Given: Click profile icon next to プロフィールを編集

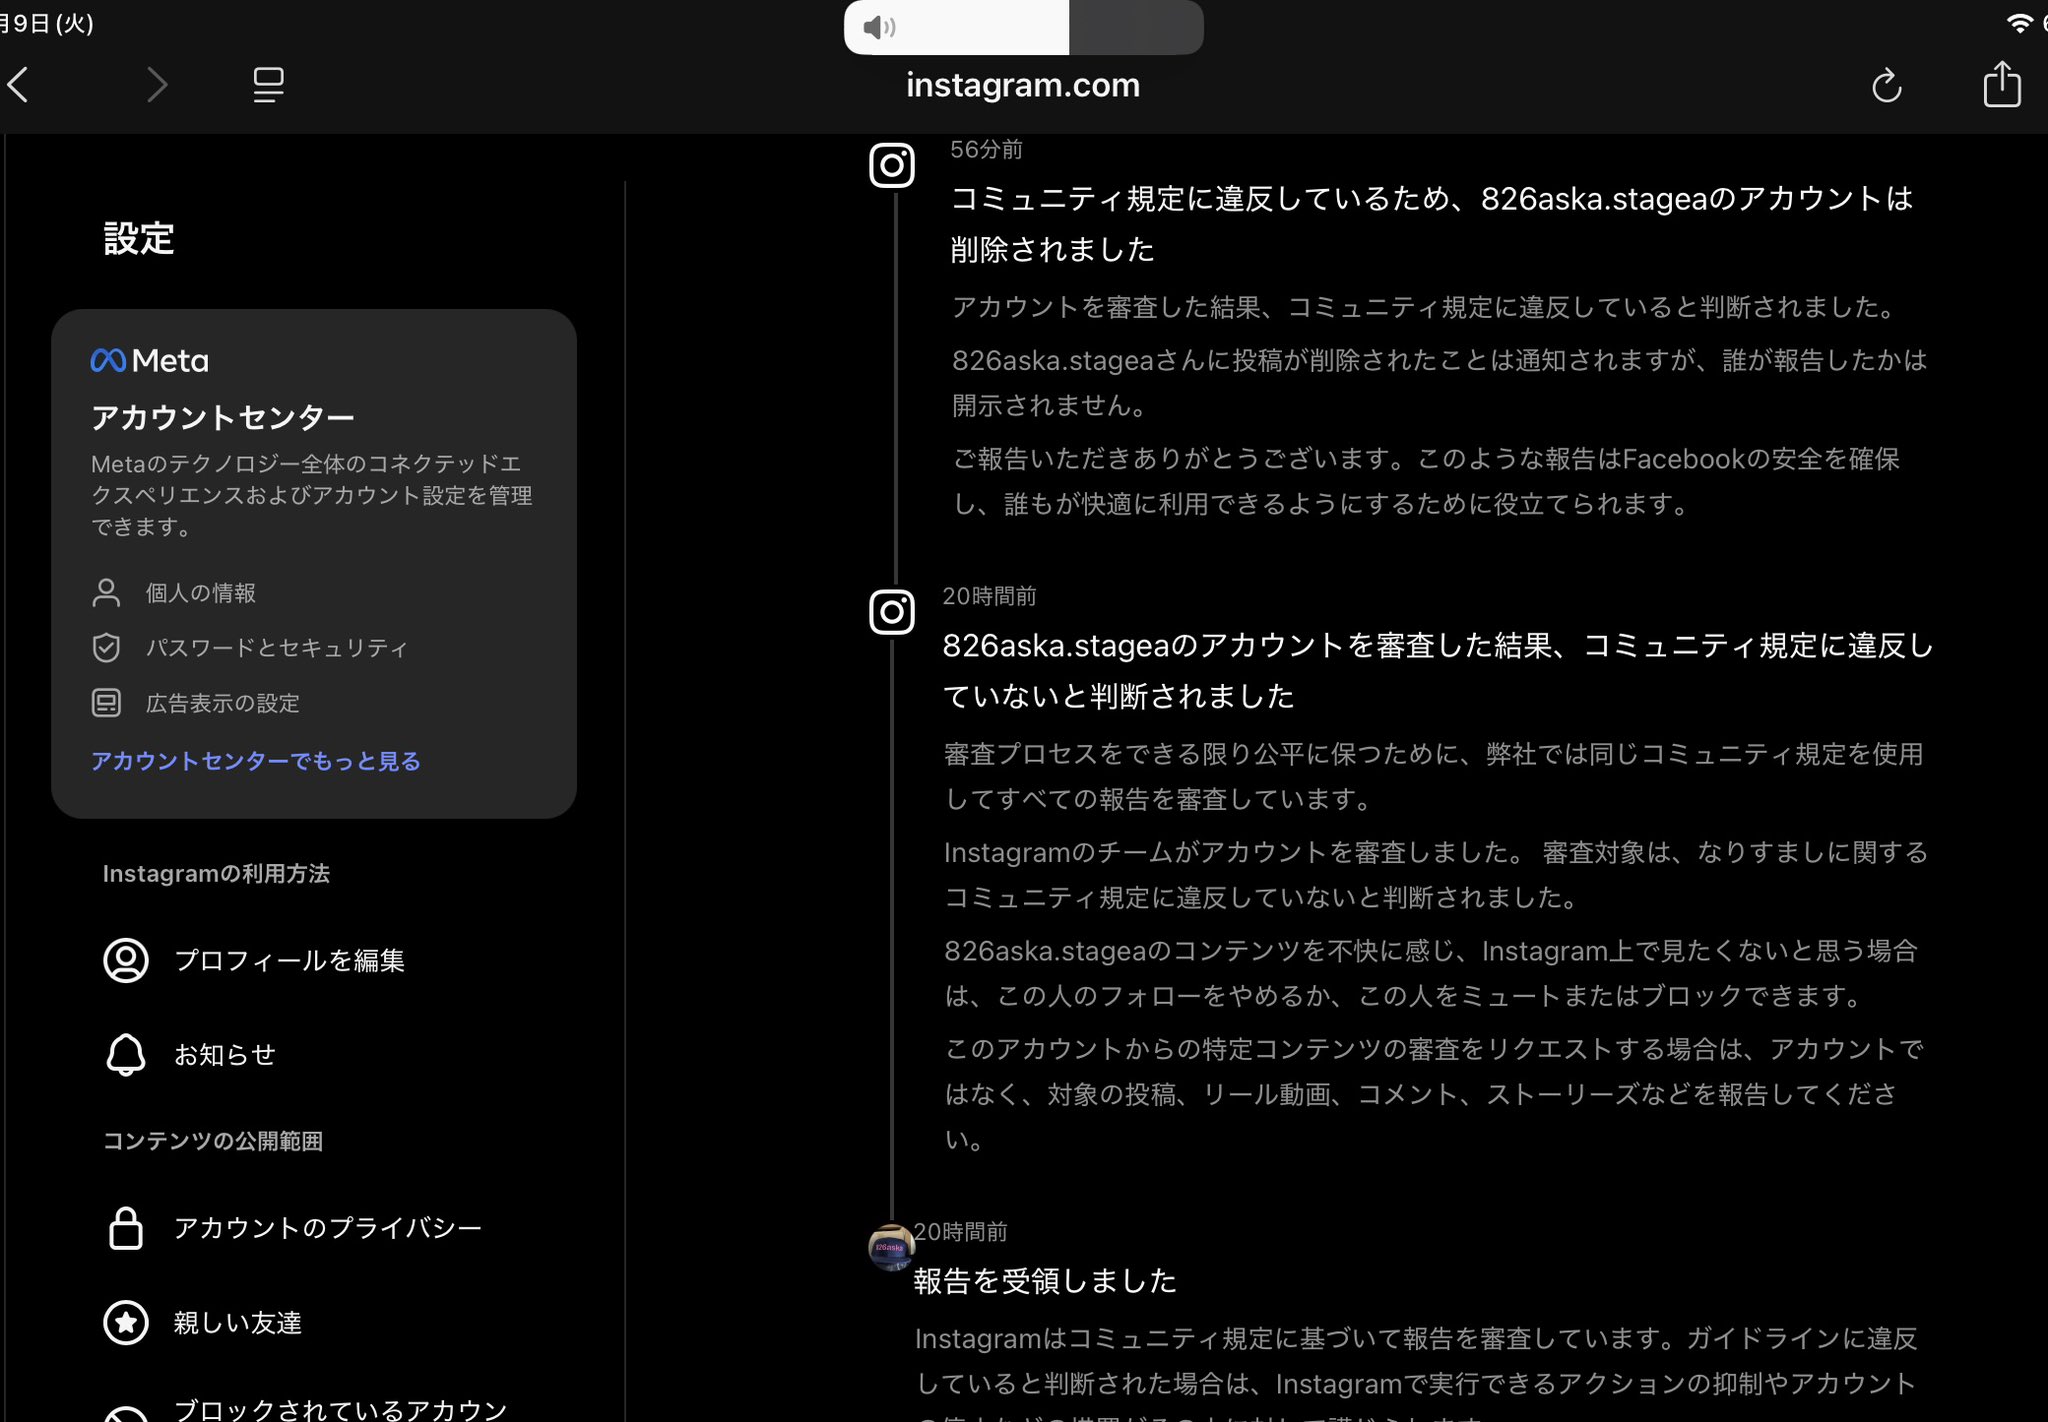Looking at the screenshot, I should coord(126,960).
